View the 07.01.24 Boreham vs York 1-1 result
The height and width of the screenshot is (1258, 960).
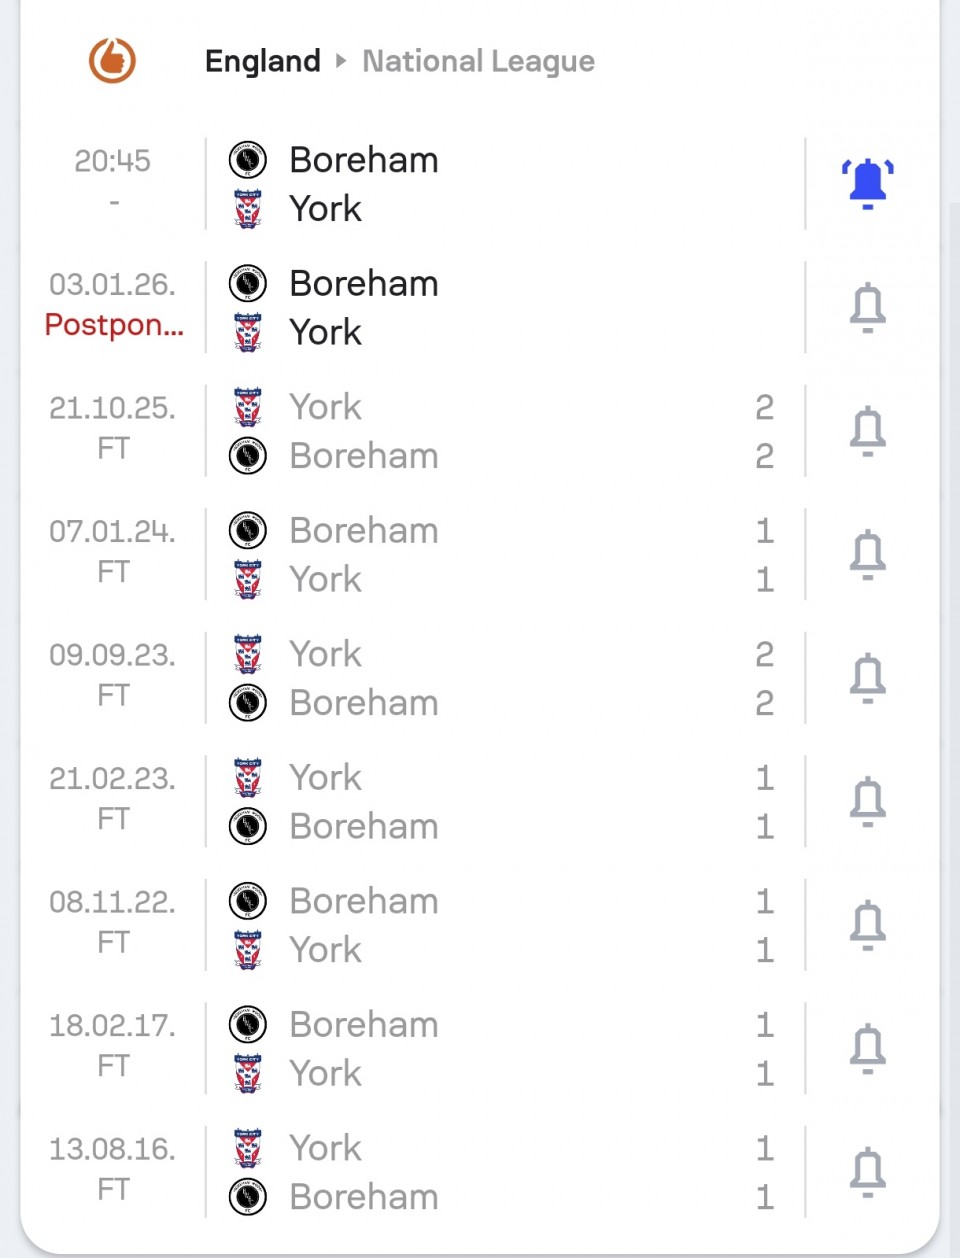(500, 554)
